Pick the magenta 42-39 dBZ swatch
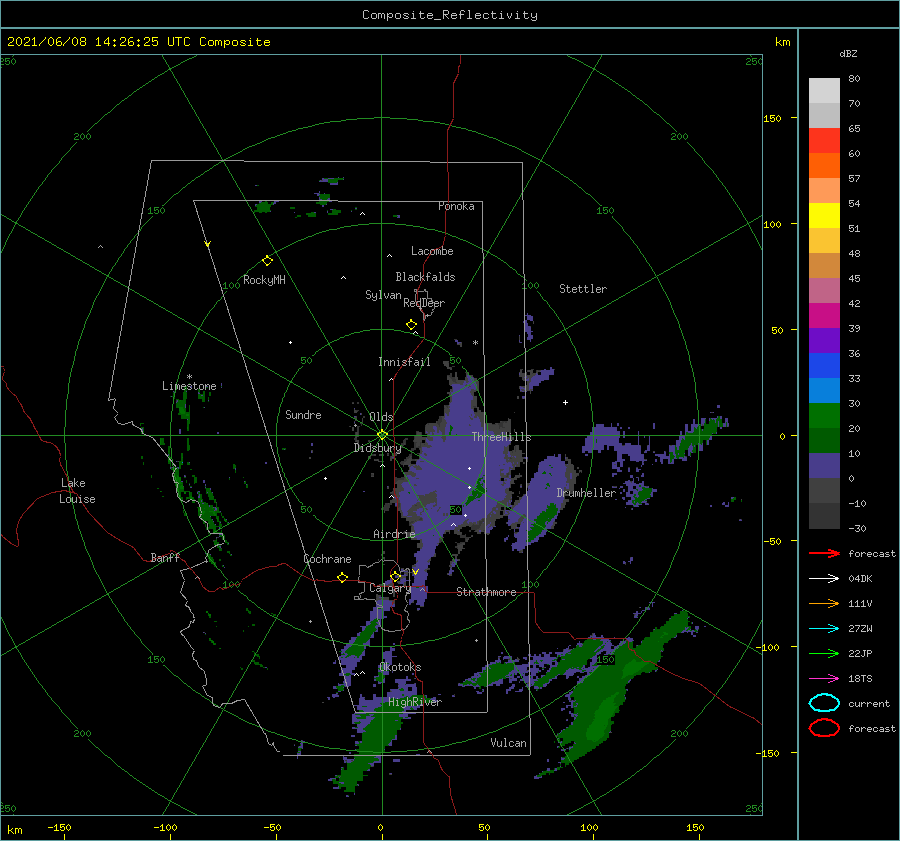Screen dimensions: 900x841 pyautogui.click(x=824, y=316)
